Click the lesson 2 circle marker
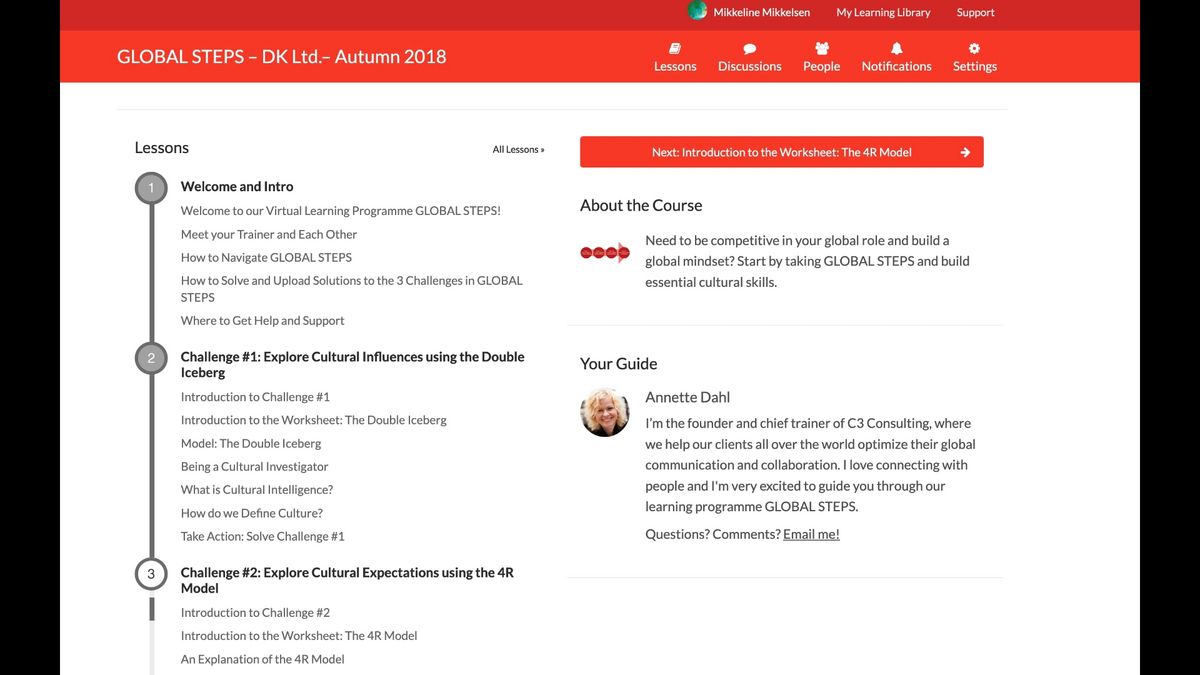 tap(151, 358)
